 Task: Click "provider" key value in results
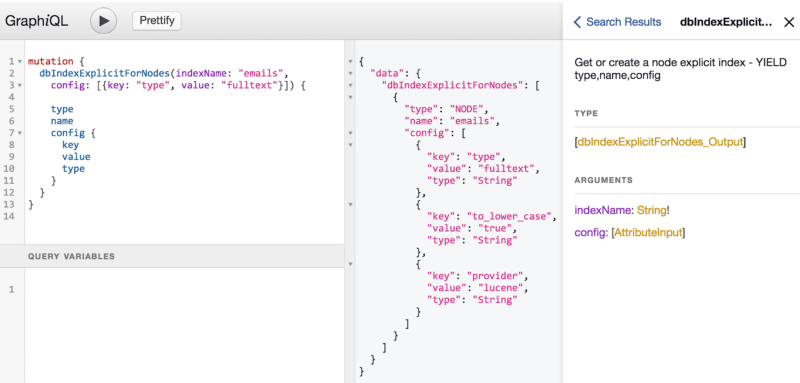(x=494, y=276)
